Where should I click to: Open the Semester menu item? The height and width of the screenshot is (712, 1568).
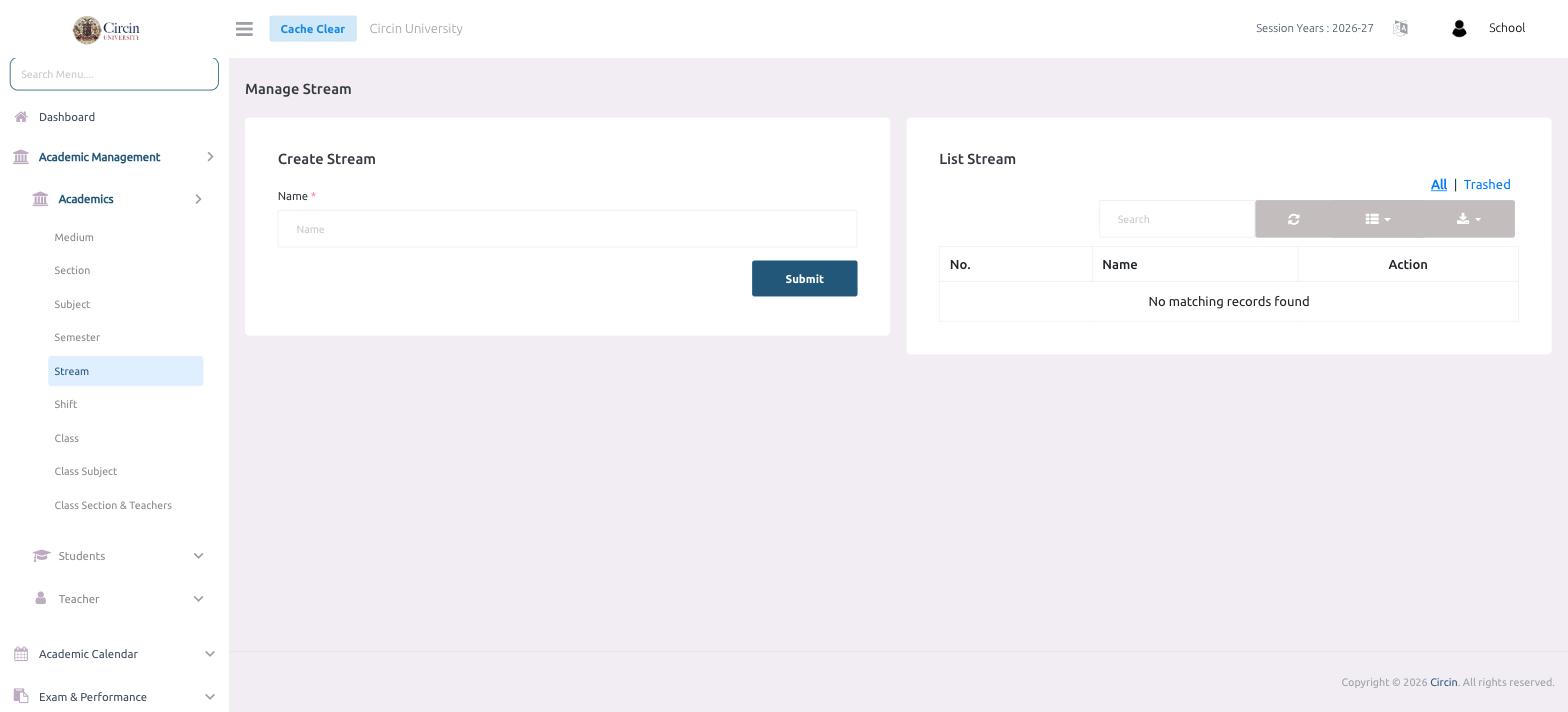(x=77, y=338)
